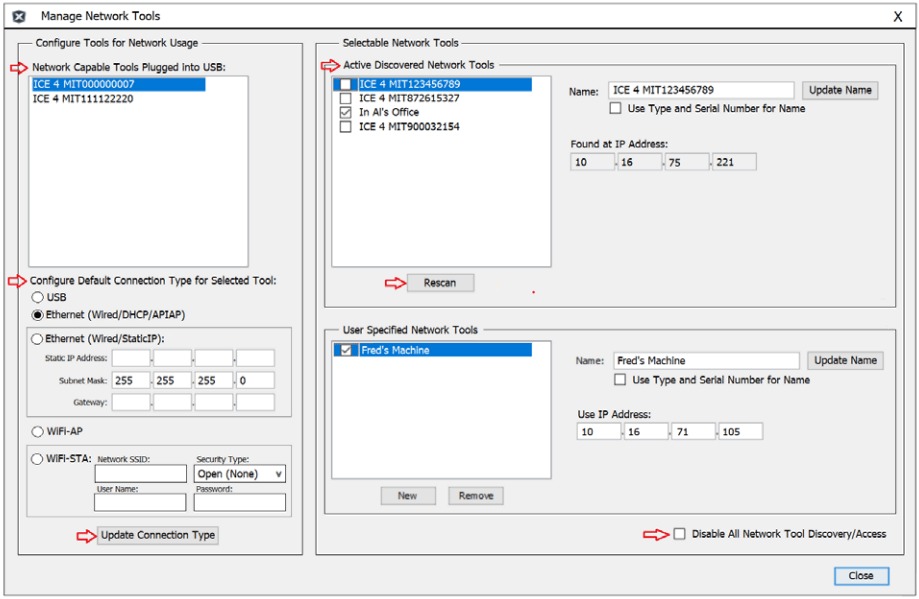Close dialog with the X in title bar
919x599 pixels.
coord(897,16)
